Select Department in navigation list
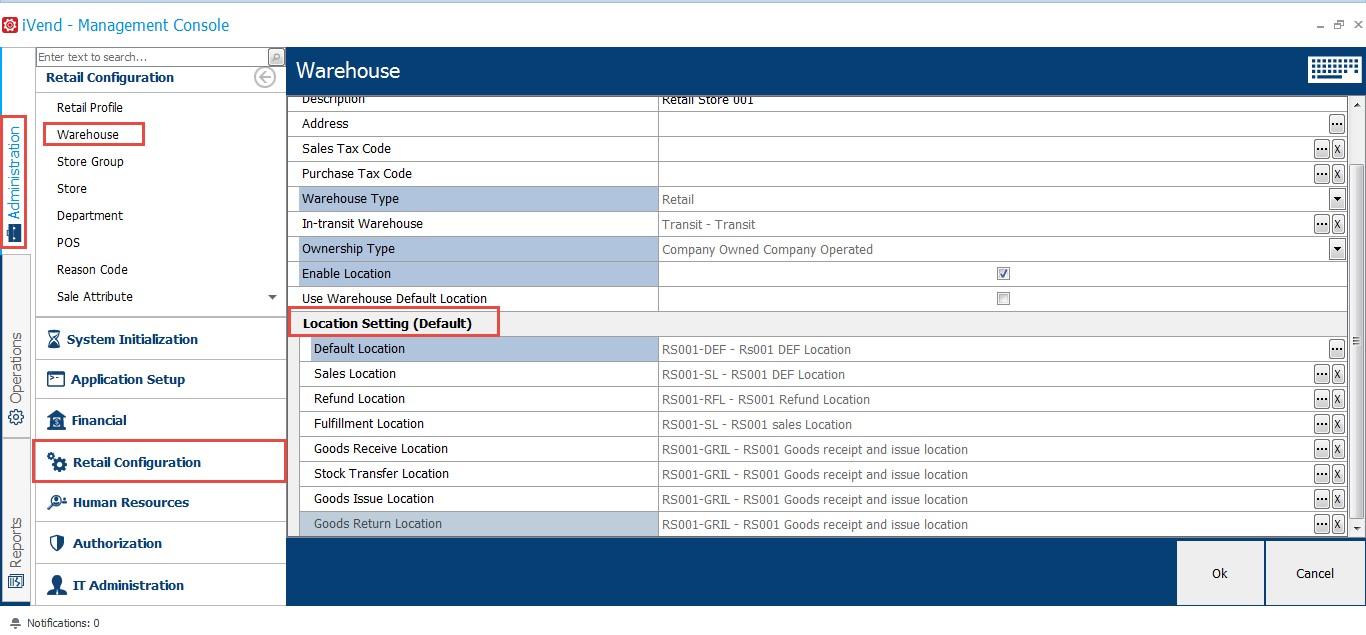The width and height of the screenshot is (1366, 635). coord(90,215)
